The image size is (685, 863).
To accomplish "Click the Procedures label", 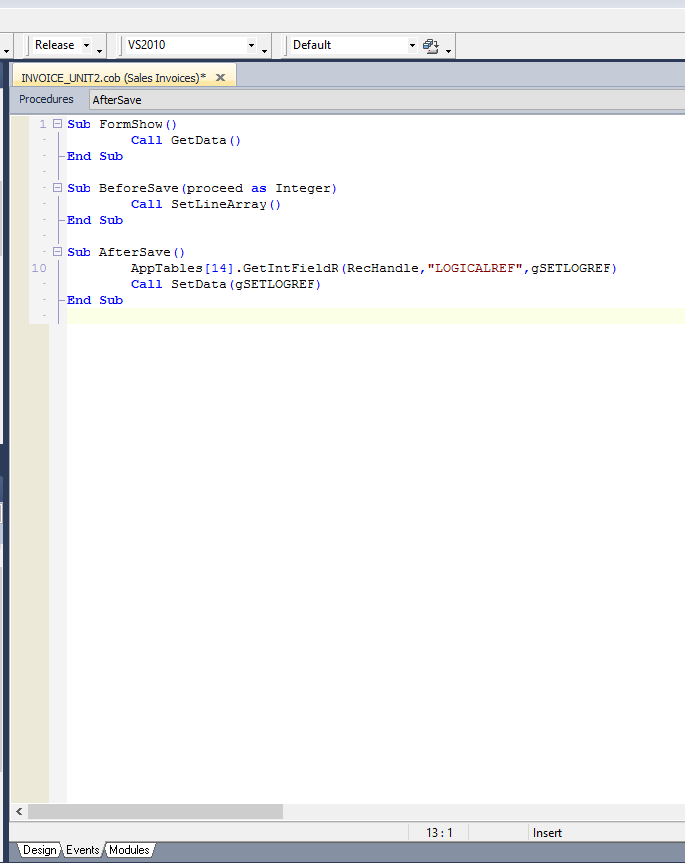I will pos(46,100).
